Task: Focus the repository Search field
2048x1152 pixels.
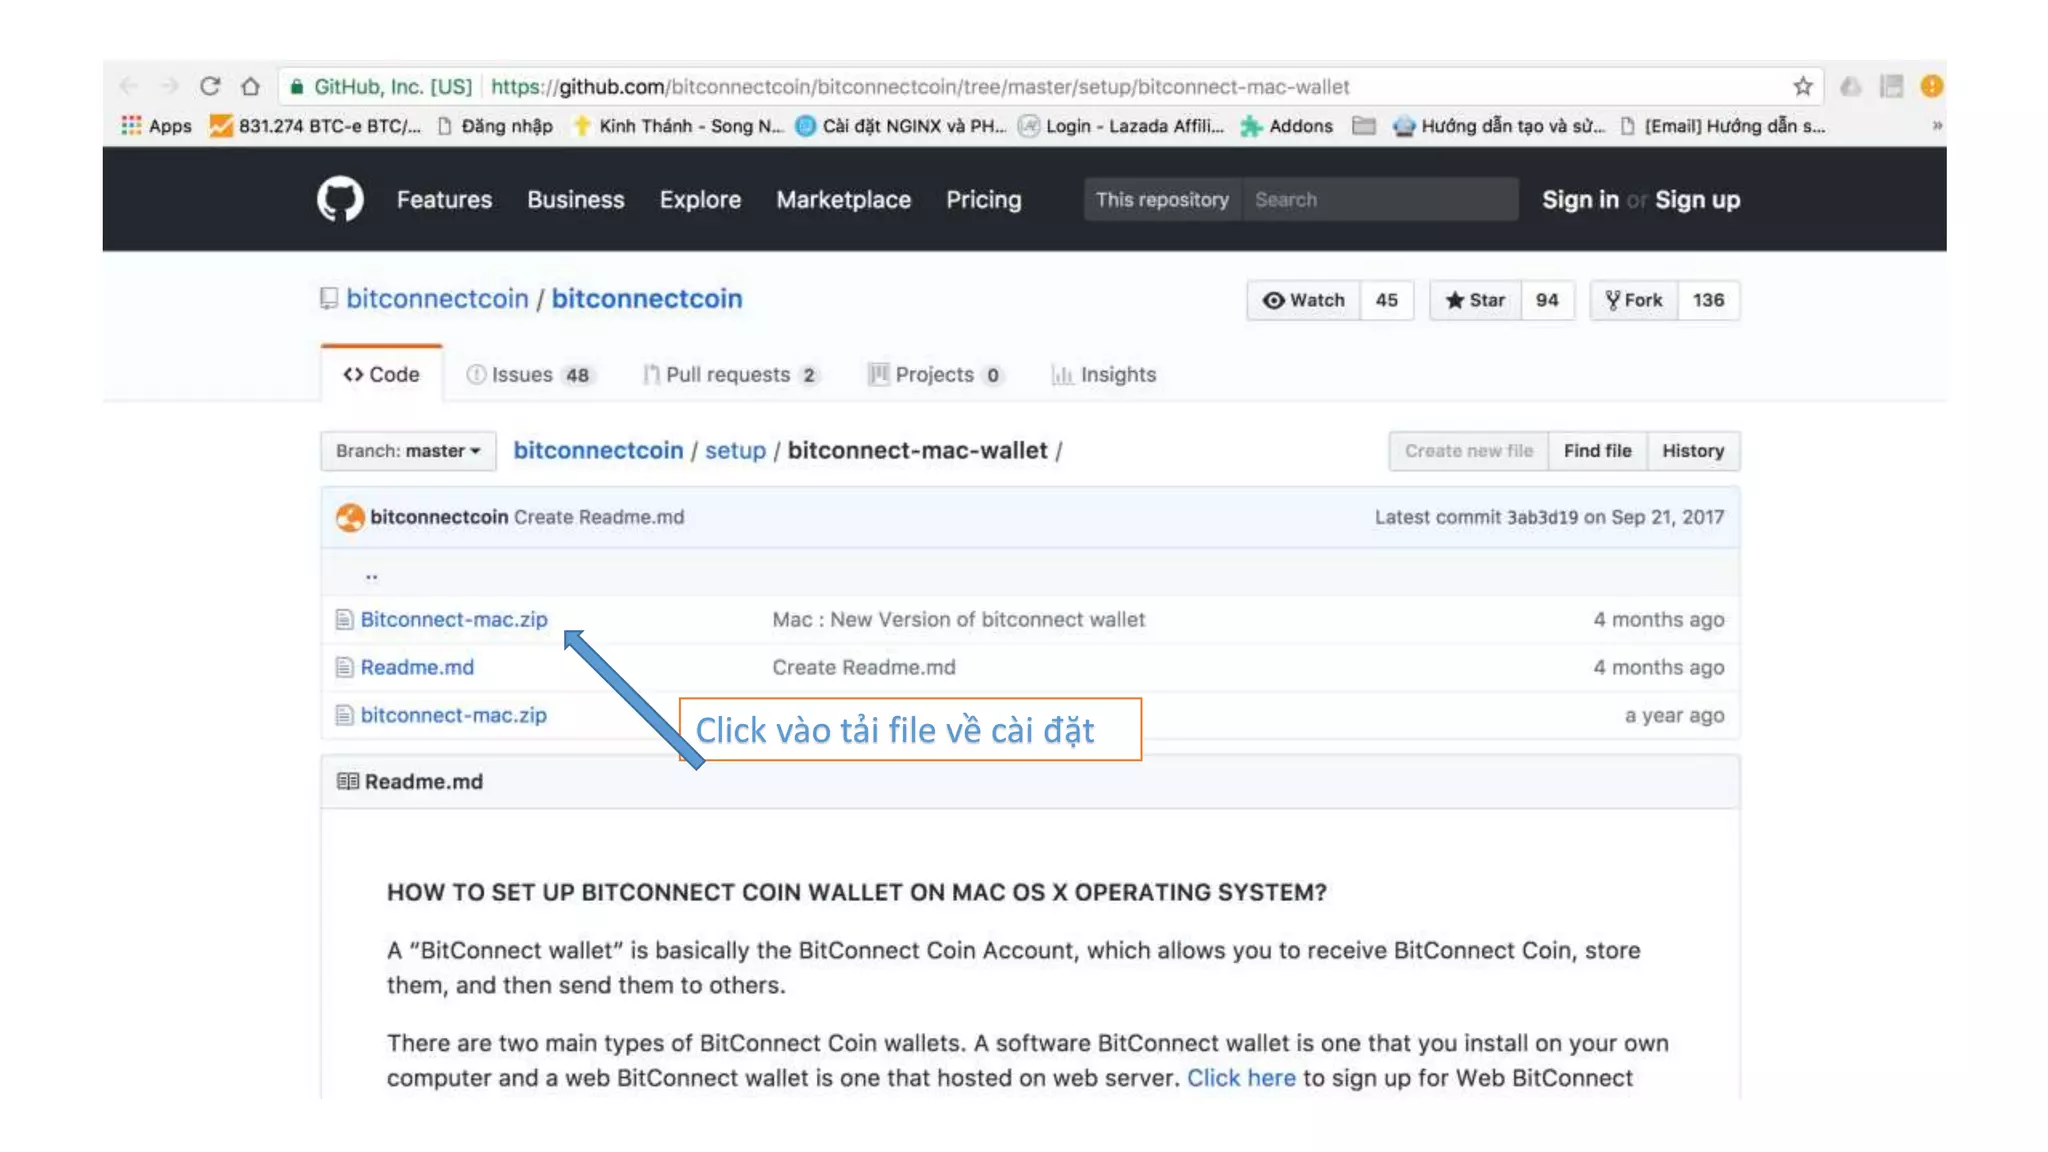Action: 1378,200
